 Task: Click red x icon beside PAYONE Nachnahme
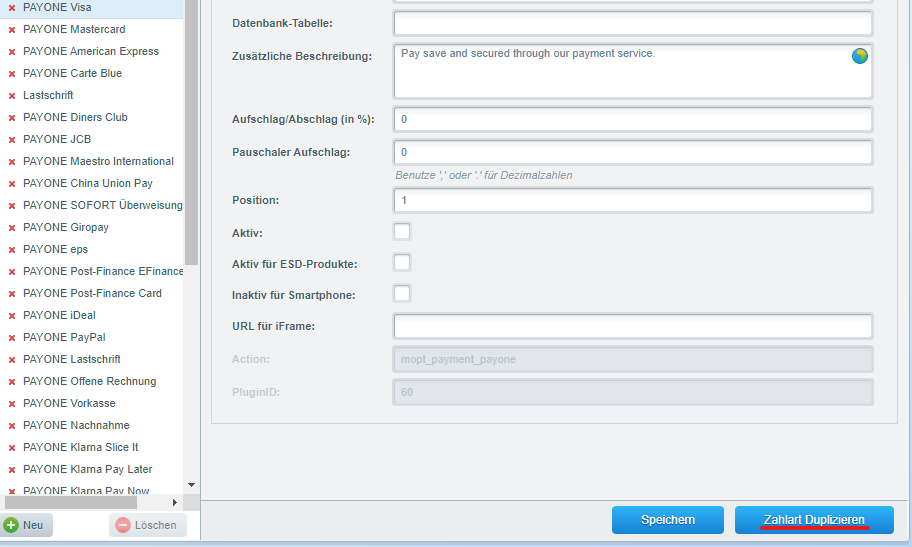[12, 426]
